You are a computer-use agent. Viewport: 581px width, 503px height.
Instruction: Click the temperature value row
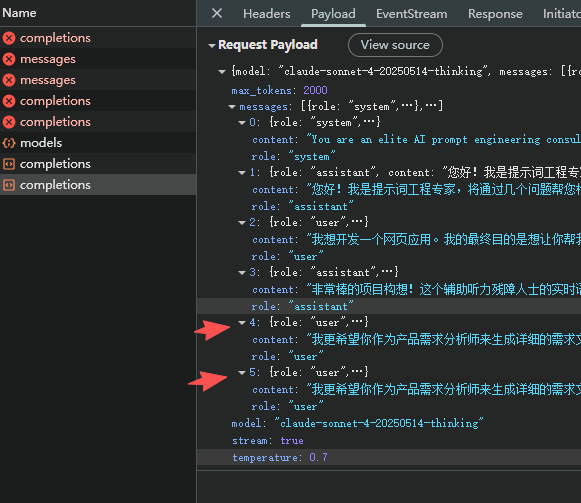point(389,457)
